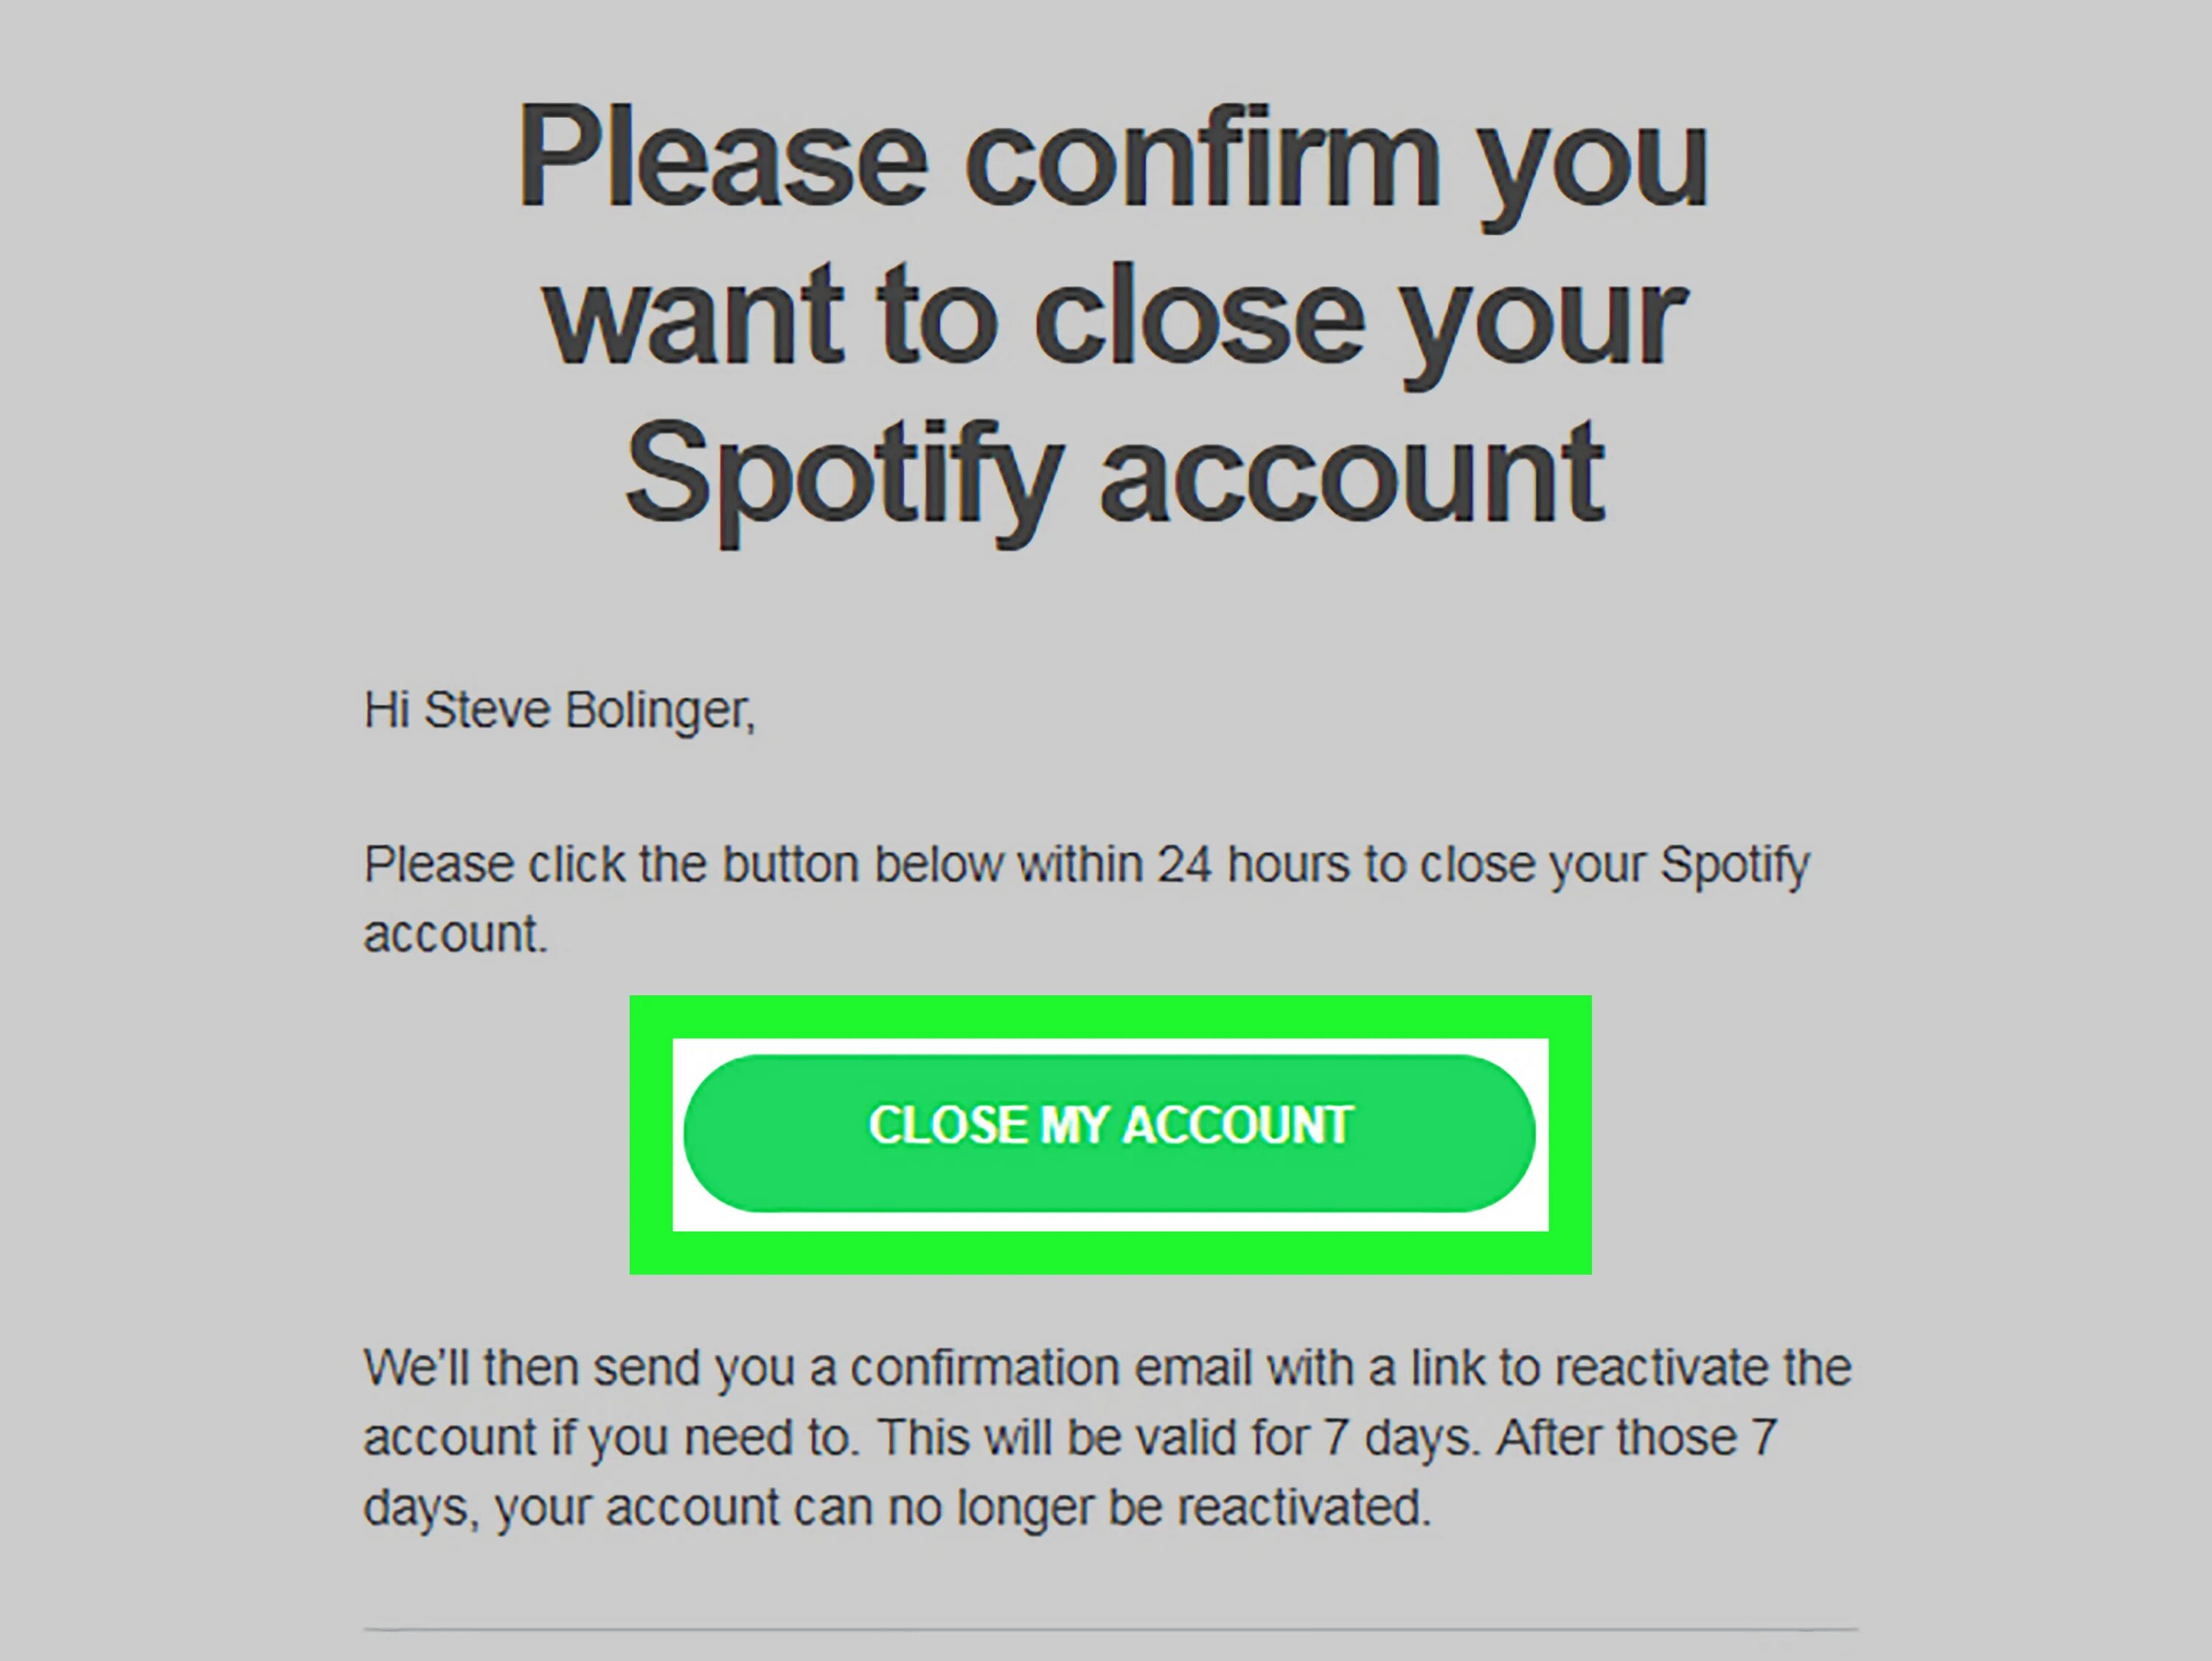Click the CLOSE MY ACCOUNT button
This screenshot has height=1661, width=2212.
pyautogui.click(x=1109, y=1133)
